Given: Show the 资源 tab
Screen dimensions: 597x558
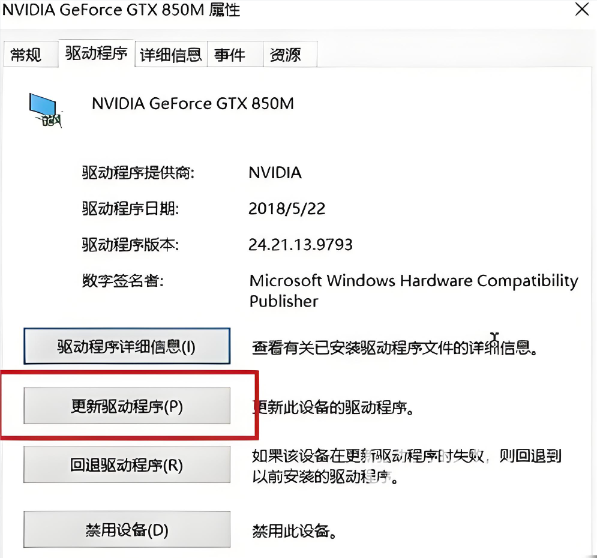Looking at the screenshot, I should pyautogui.click(x=286, y=55).
